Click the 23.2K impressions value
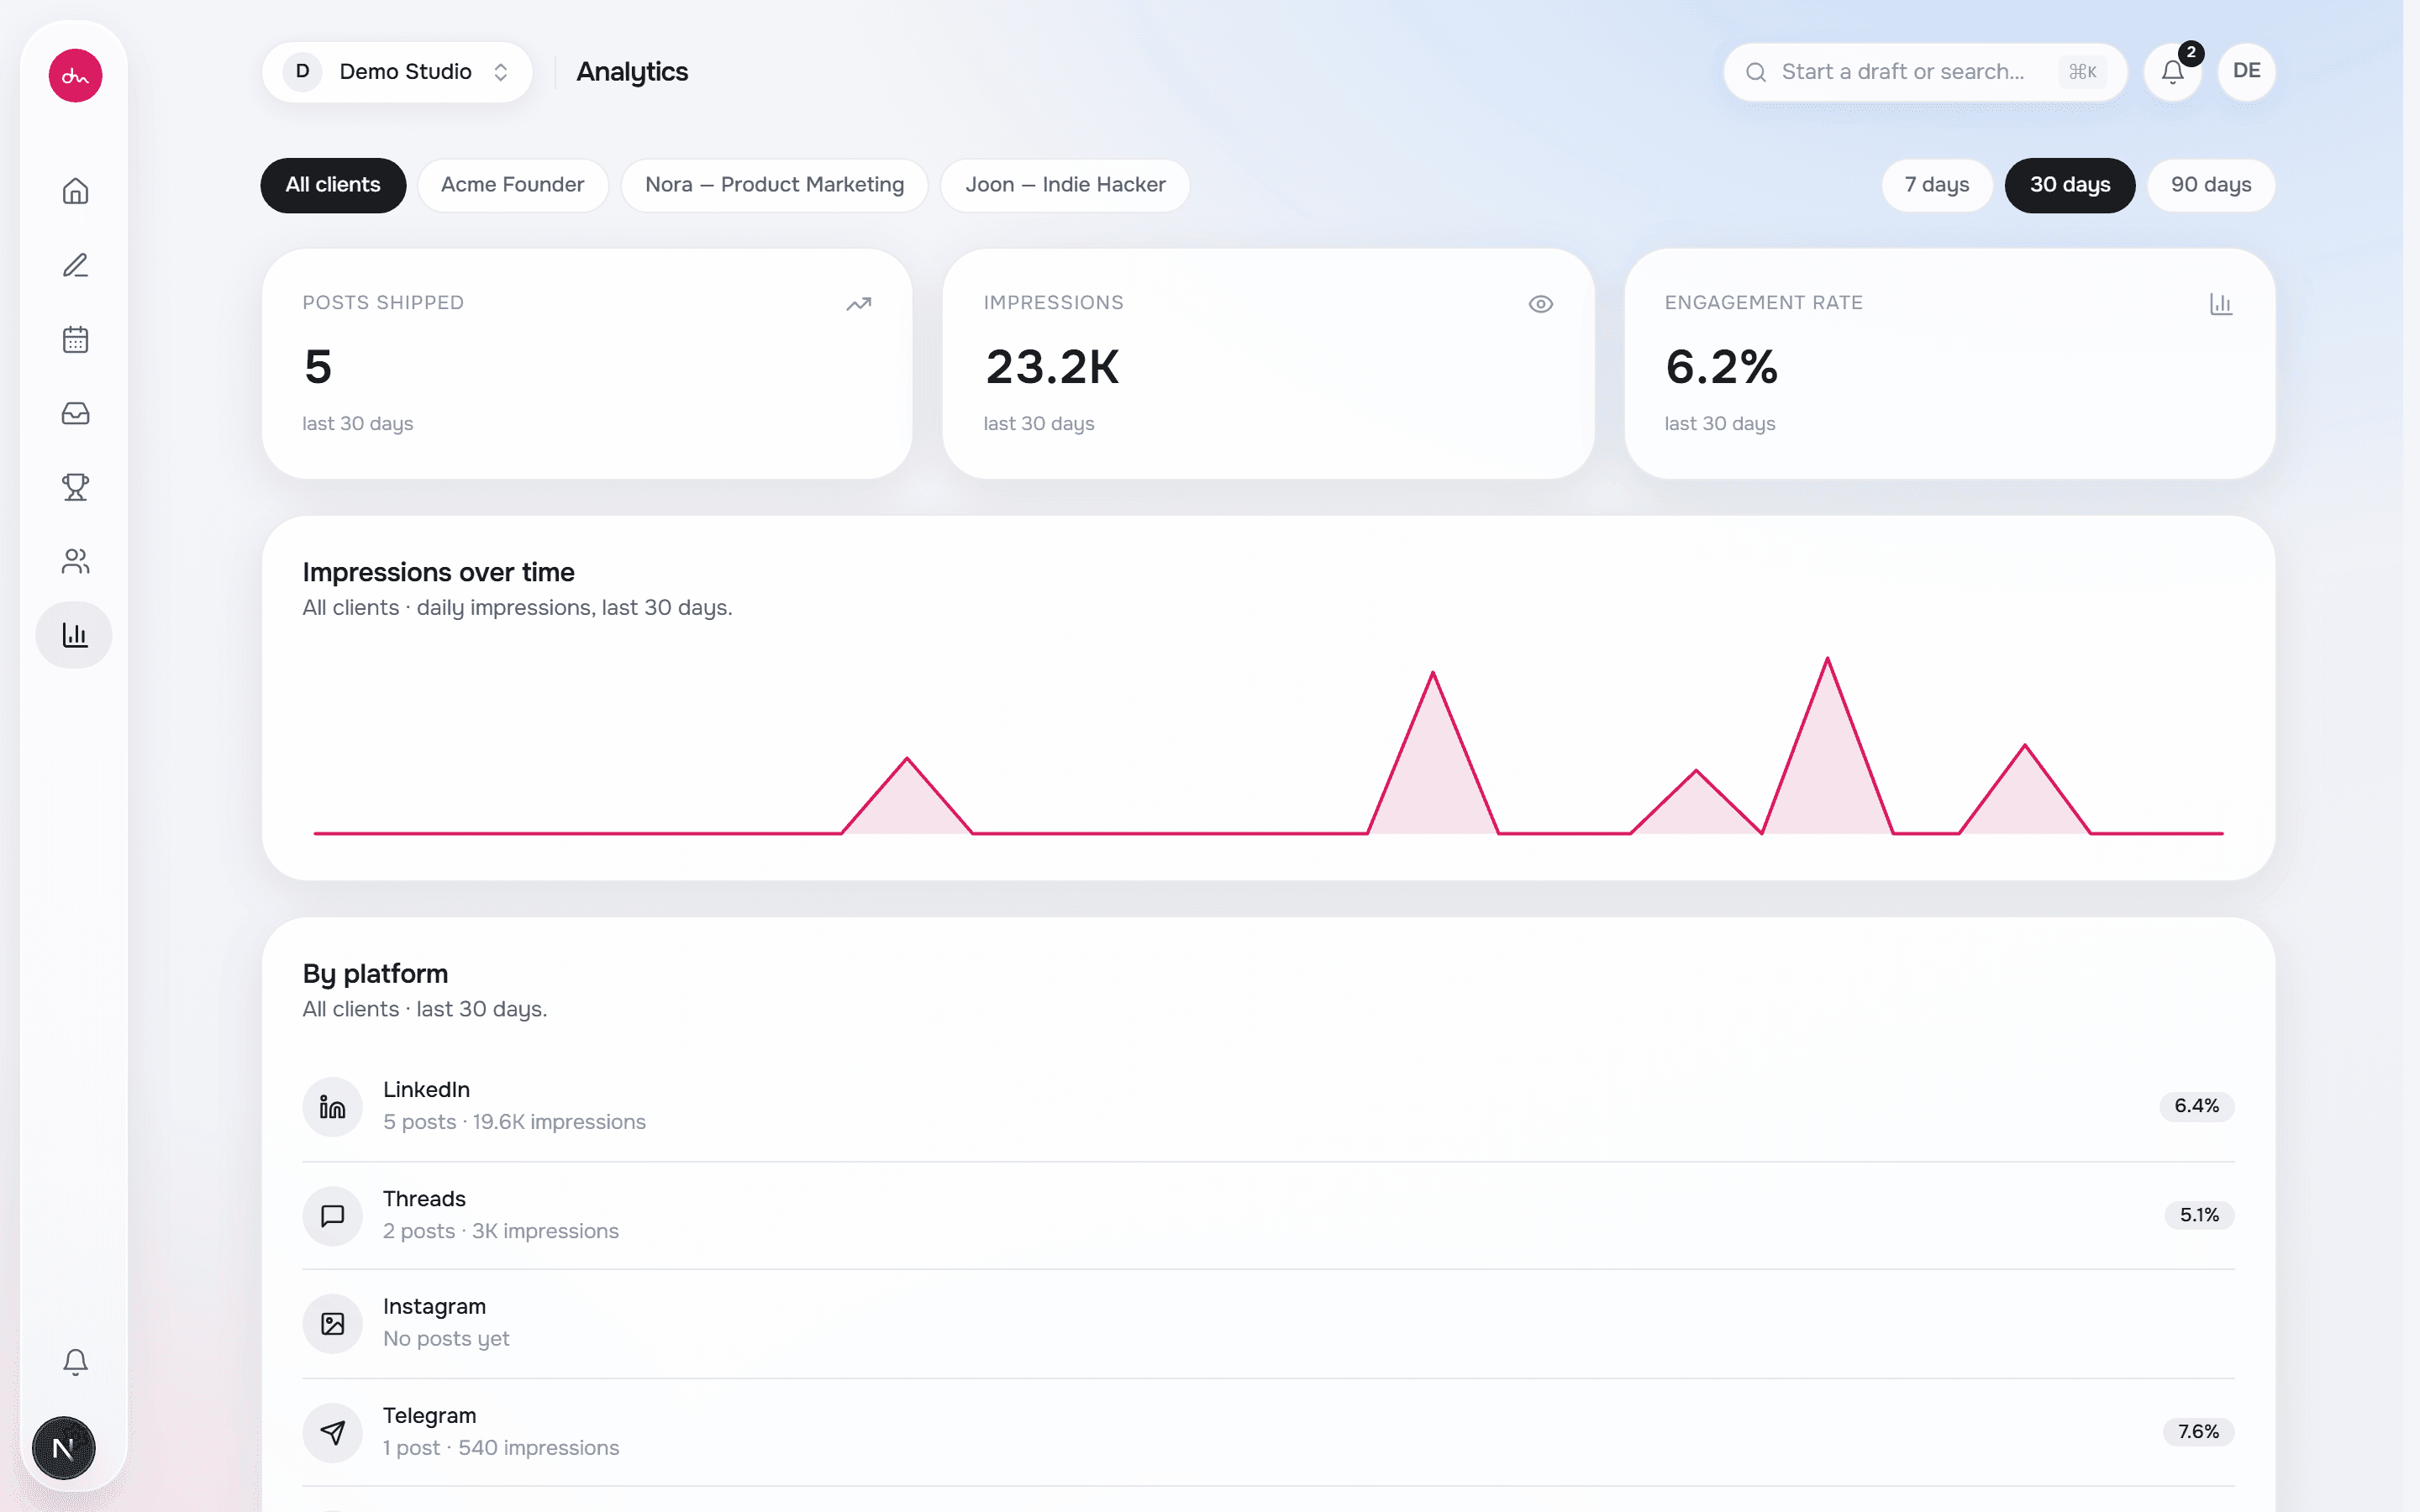 (x=1052, y=367)
